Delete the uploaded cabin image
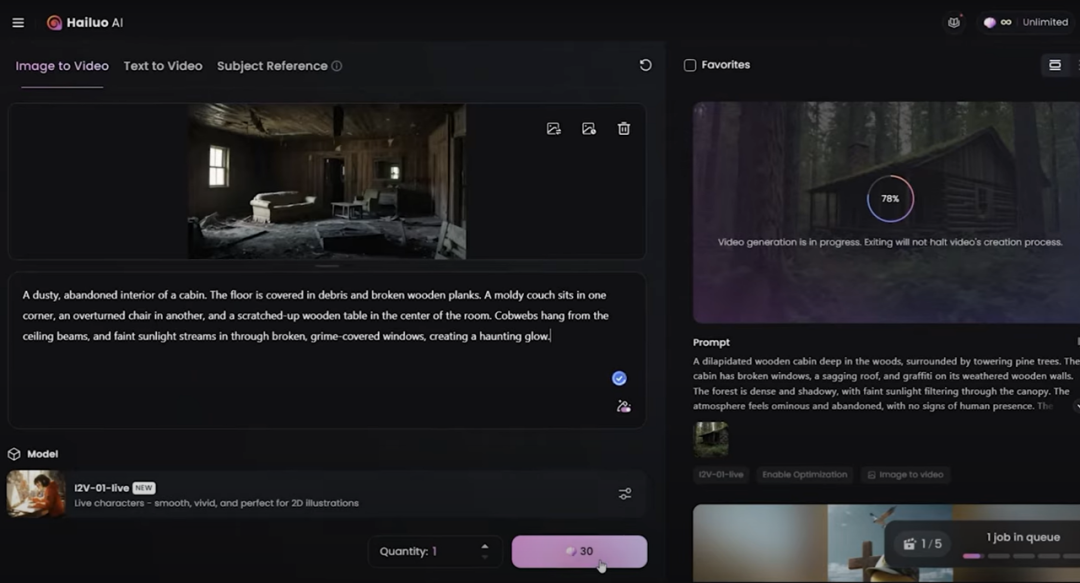 coord(624,129)
